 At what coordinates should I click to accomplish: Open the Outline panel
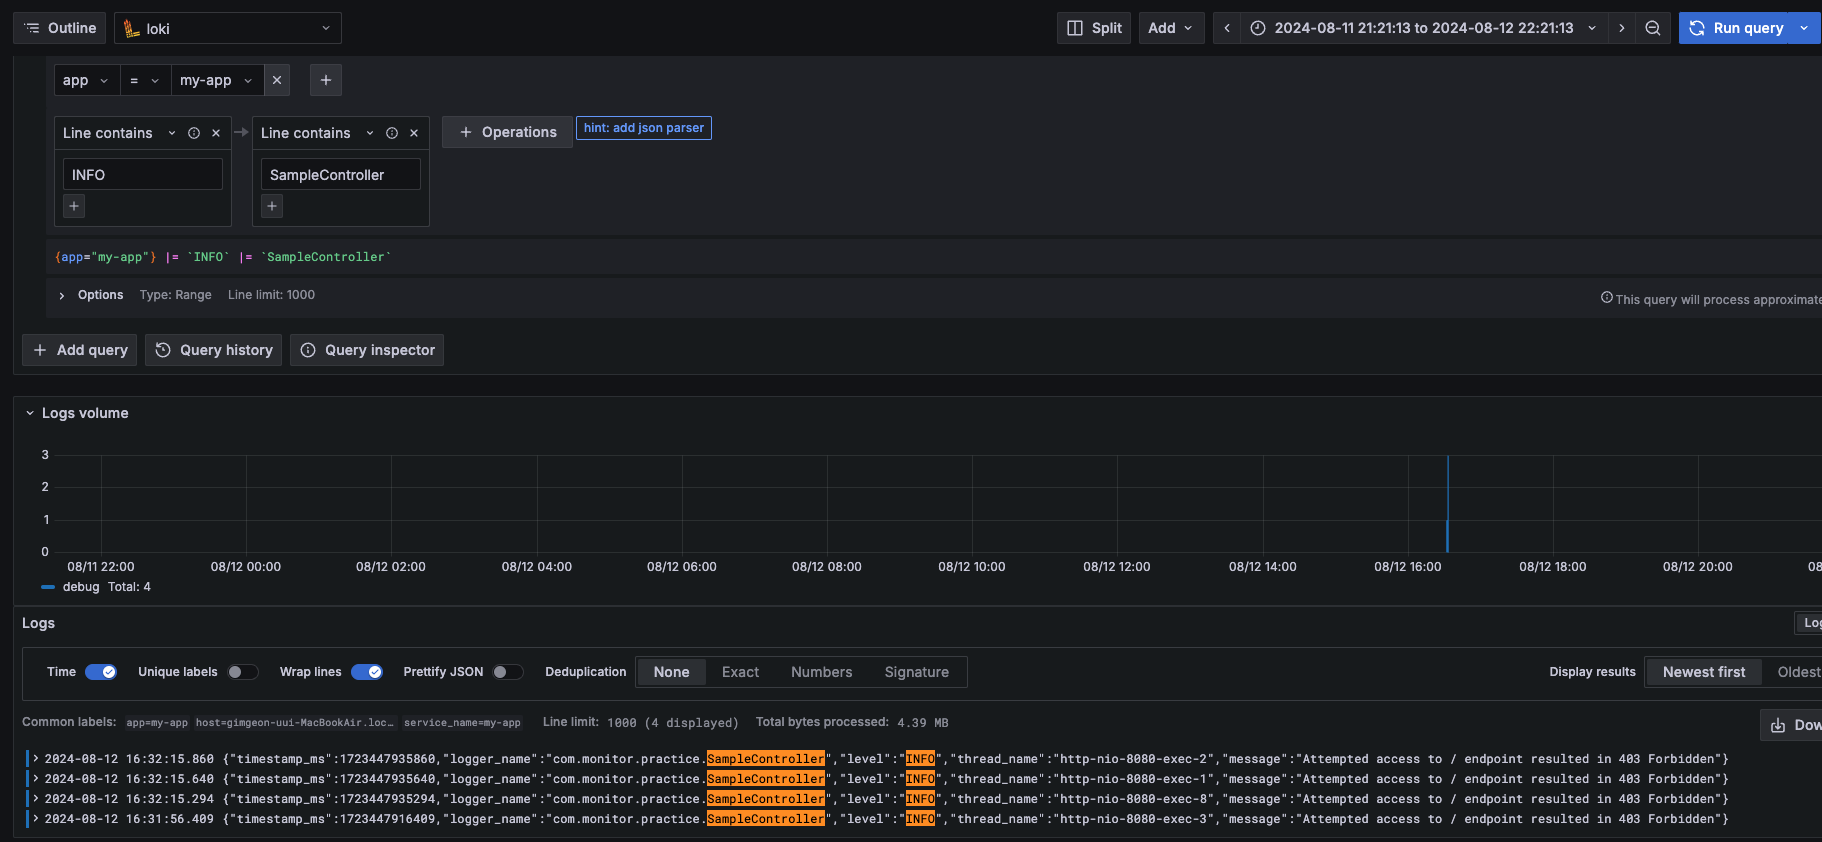(60, 28)
